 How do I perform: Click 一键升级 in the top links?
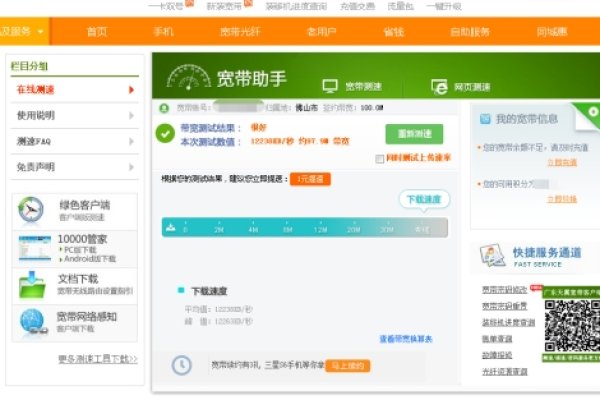click(x=443, y=7)
